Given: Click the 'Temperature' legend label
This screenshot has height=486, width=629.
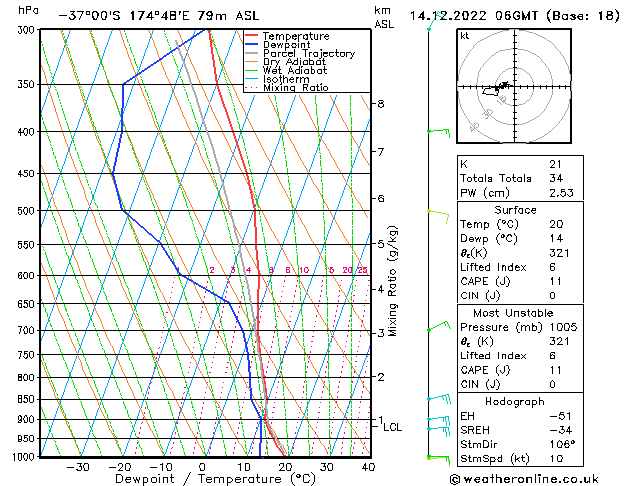Looking at the screenshot, I should (296, 36).
